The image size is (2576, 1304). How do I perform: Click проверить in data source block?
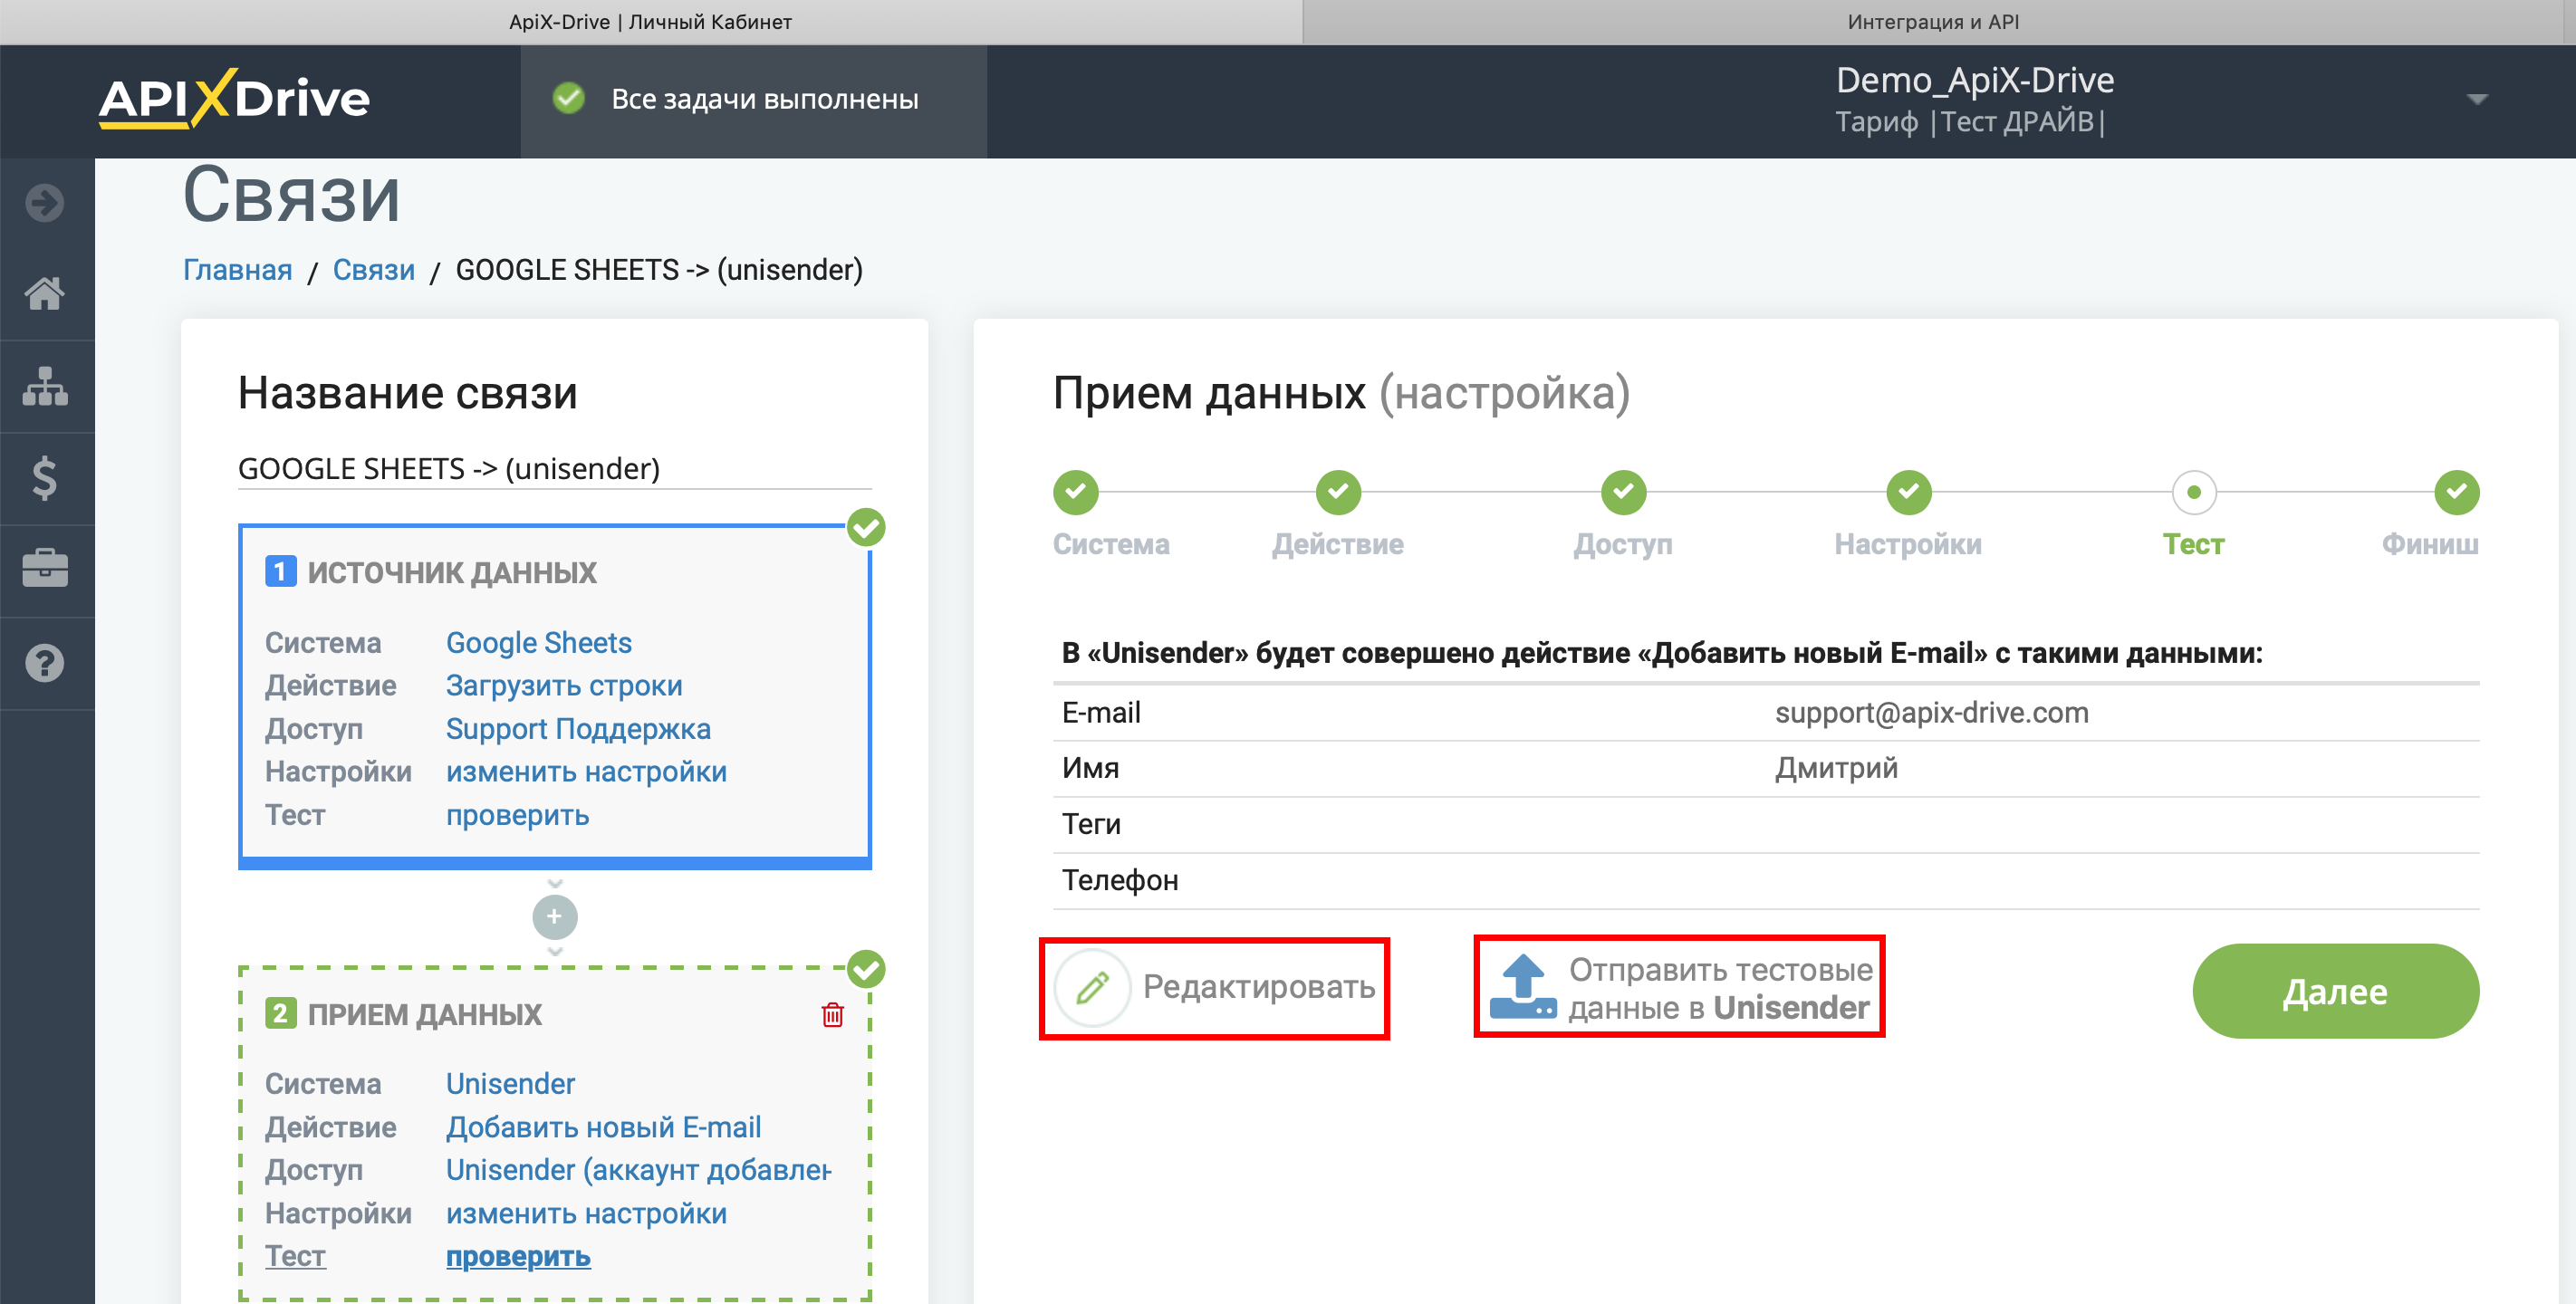pos(517,815)
